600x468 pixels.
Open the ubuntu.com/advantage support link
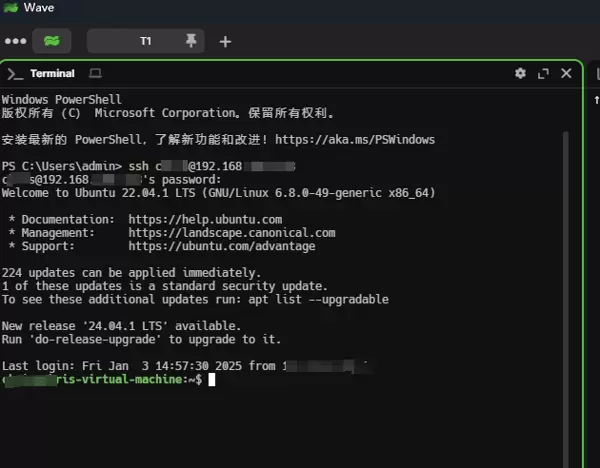pos(221,246)
